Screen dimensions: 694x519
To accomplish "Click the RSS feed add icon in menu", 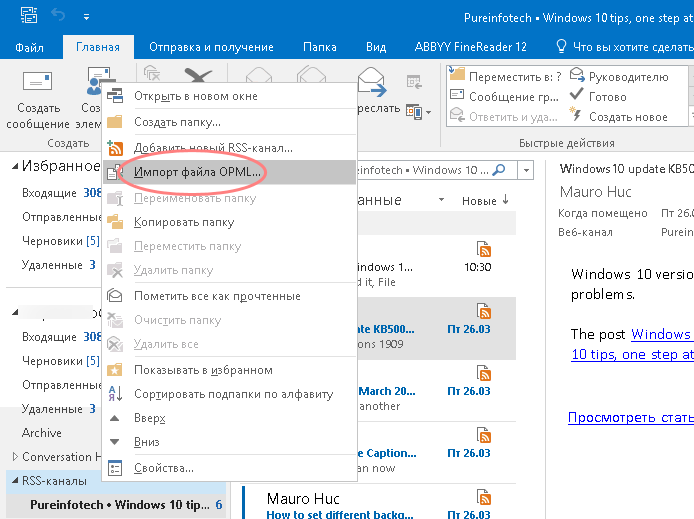I will pyautogui.click(x=115, y=148).
